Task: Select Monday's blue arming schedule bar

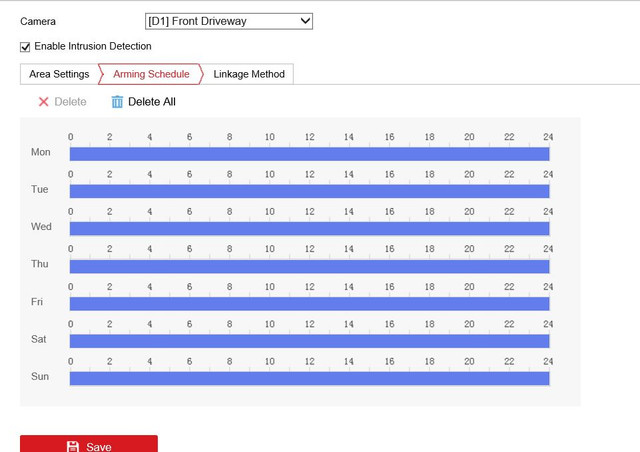Action: tap(309, 153)
